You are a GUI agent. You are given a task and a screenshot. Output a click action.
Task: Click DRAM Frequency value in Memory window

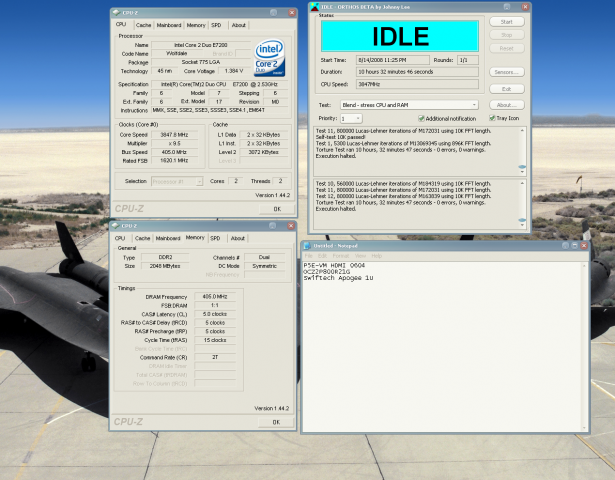click(x=215, y=296)
